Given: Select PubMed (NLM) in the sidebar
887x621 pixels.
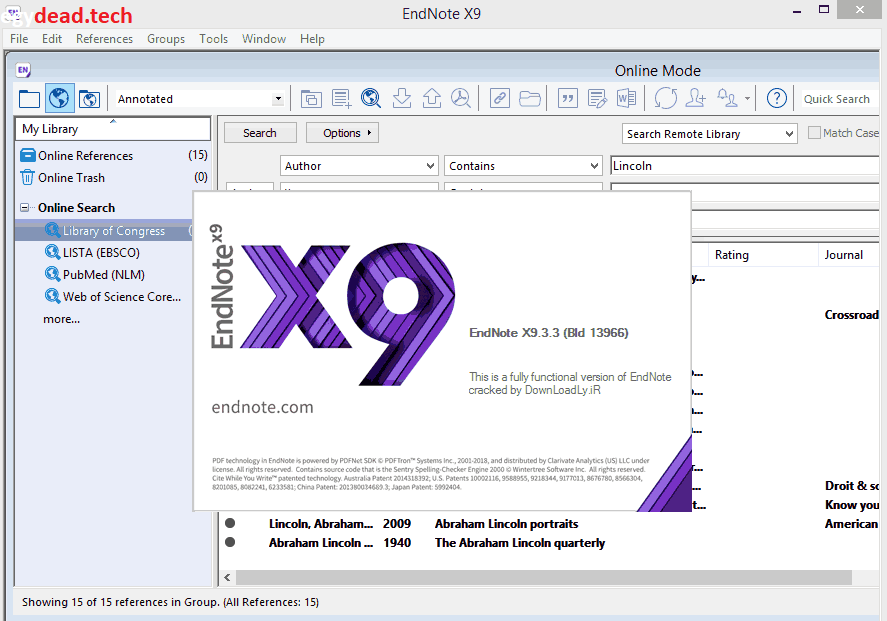Looking at the screenshot, I should point(94,274).
